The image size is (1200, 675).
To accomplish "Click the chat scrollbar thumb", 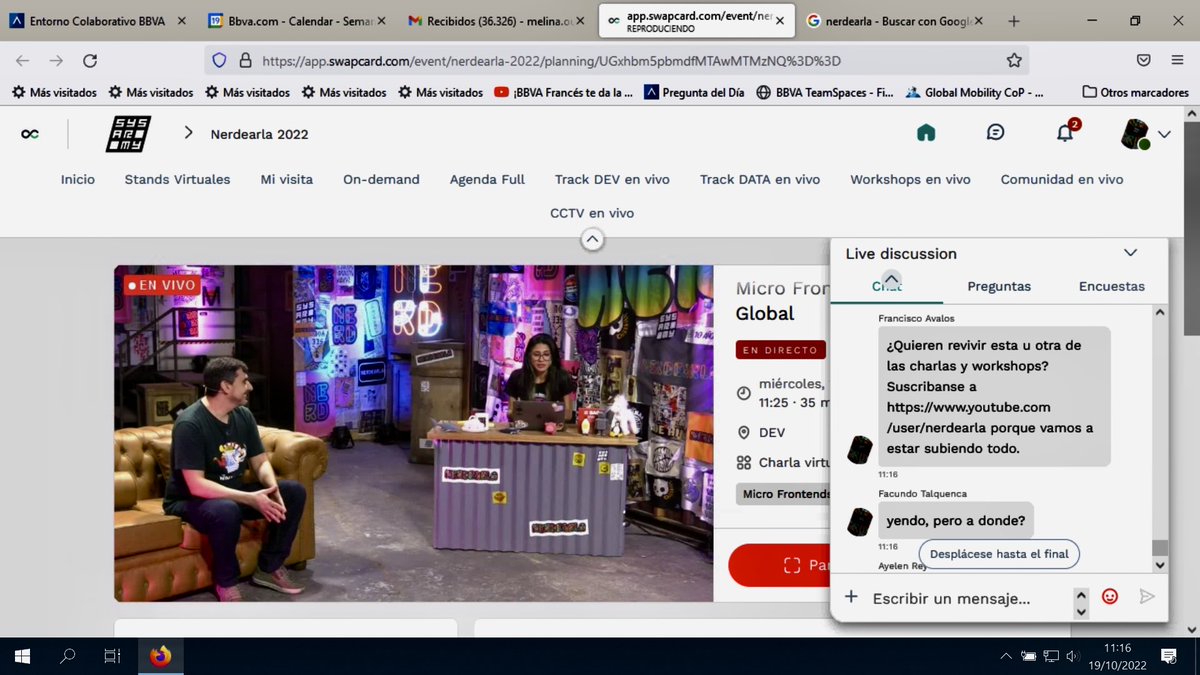I will (x=1159, y=547).
